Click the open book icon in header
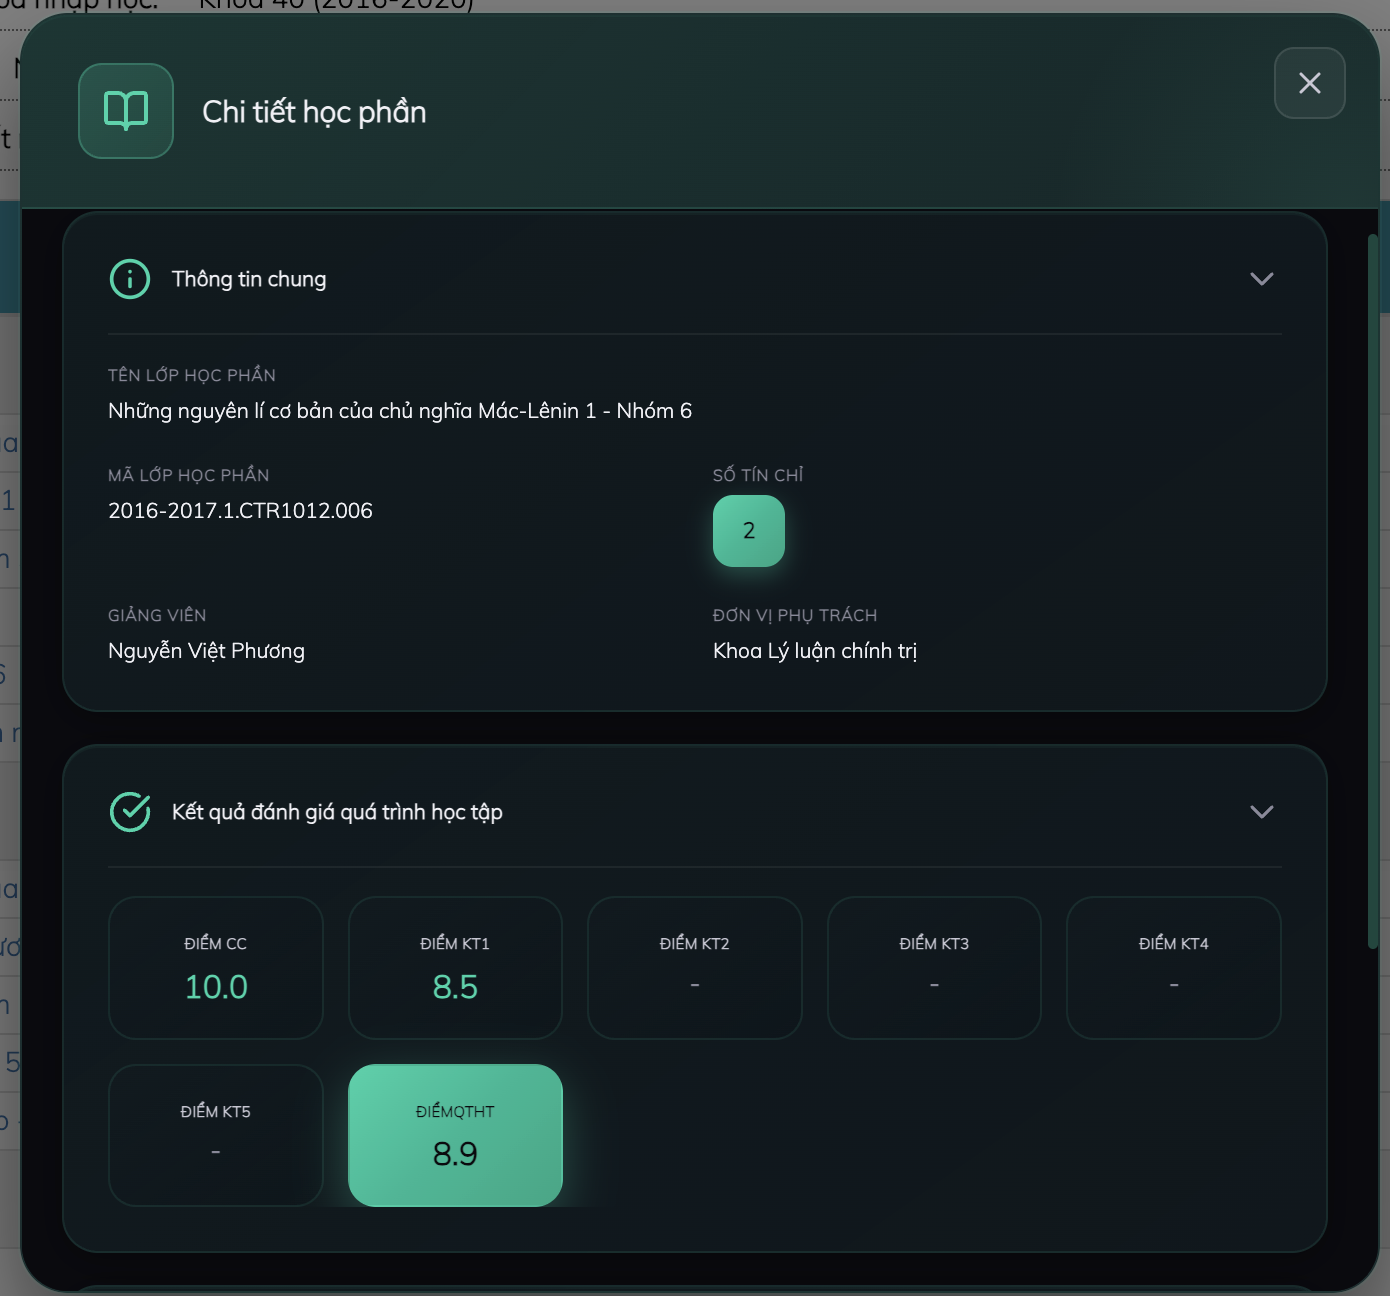 (126, 111)
